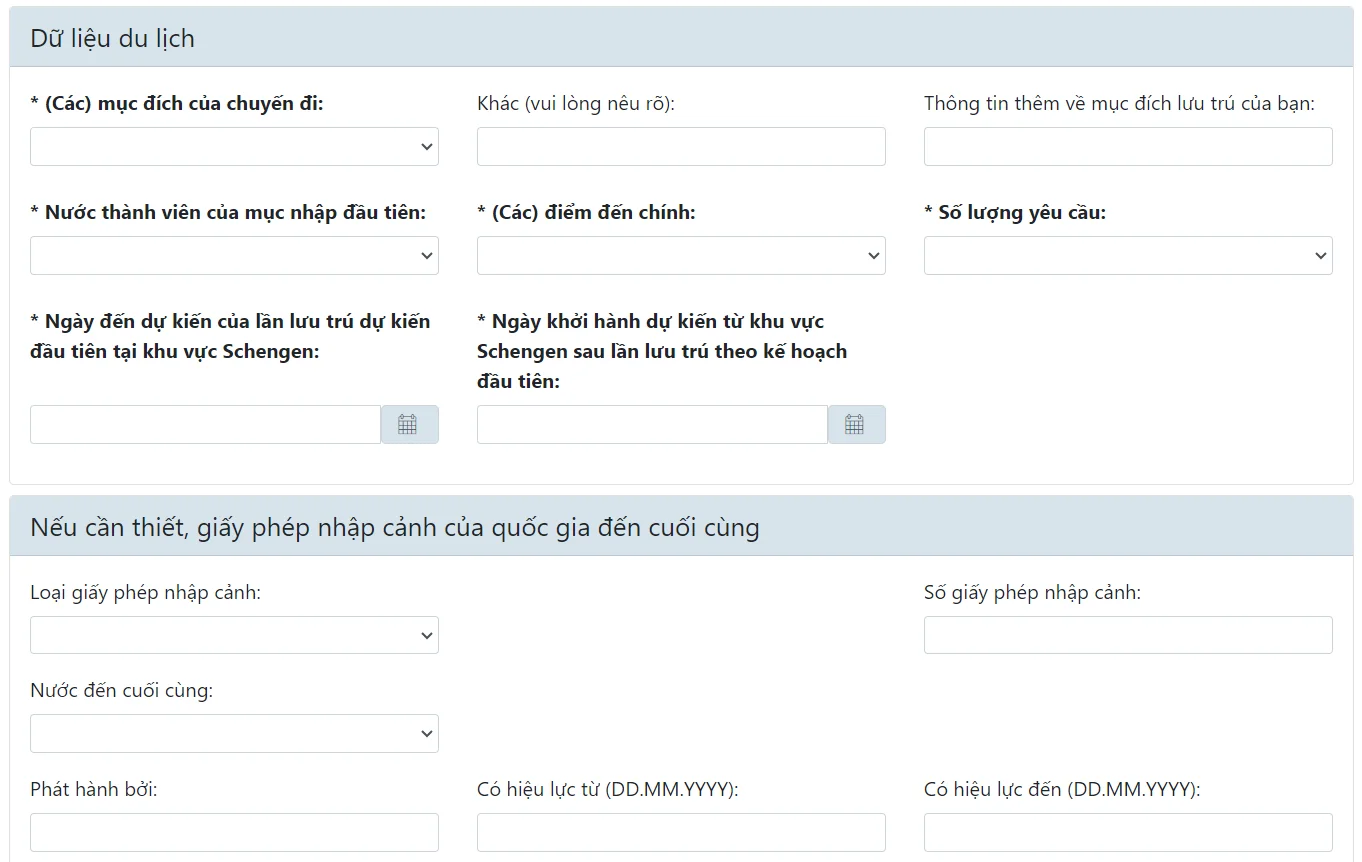The width and height of the screenshot is (1362, 862).
Task: Focus the 'Có hiệu lực đến' date field
Action: (1128, 832)
